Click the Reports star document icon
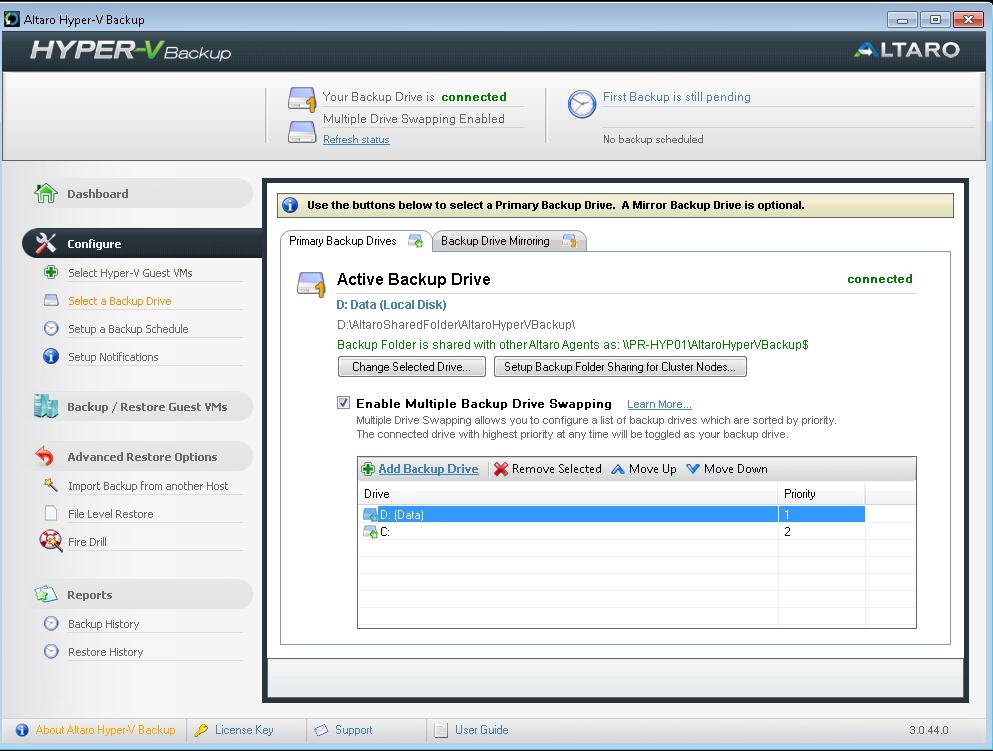The height and width of the screenshot is (751, 993). (46, 594)
